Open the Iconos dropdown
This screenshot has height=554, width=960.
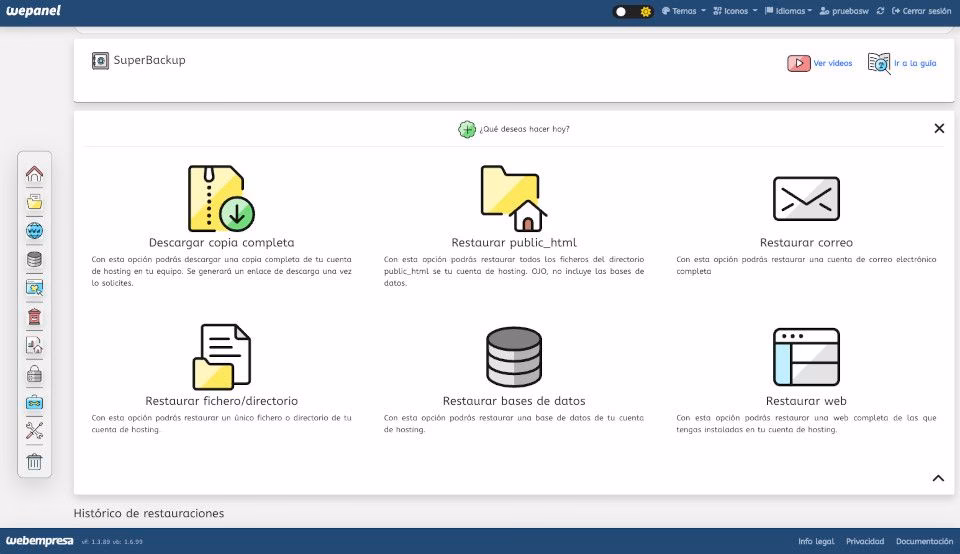pos(735,11)
